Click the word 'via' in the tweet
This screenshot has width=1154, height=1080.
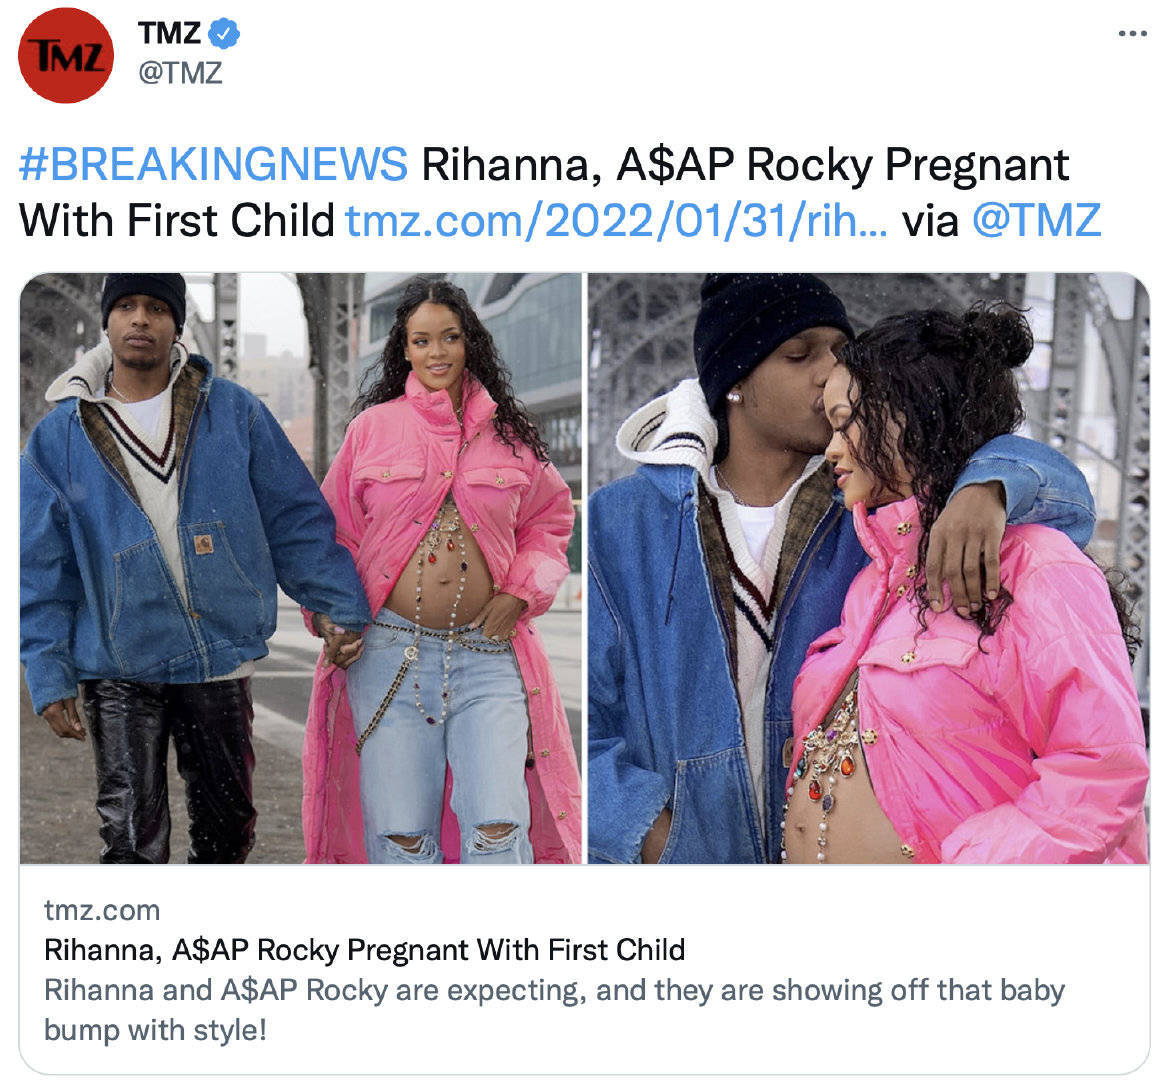(930, 220)
